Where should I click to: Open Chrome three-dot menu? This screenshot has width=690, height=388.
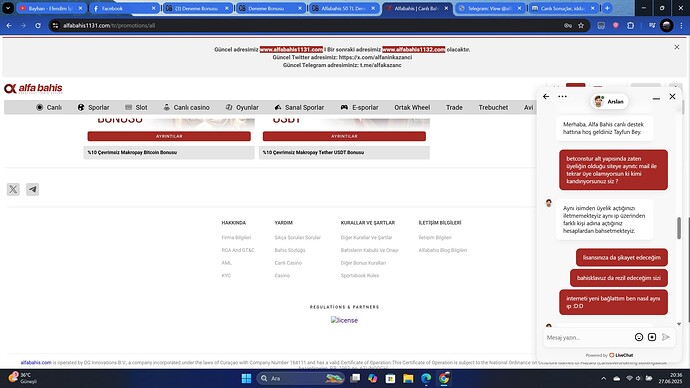681,26
